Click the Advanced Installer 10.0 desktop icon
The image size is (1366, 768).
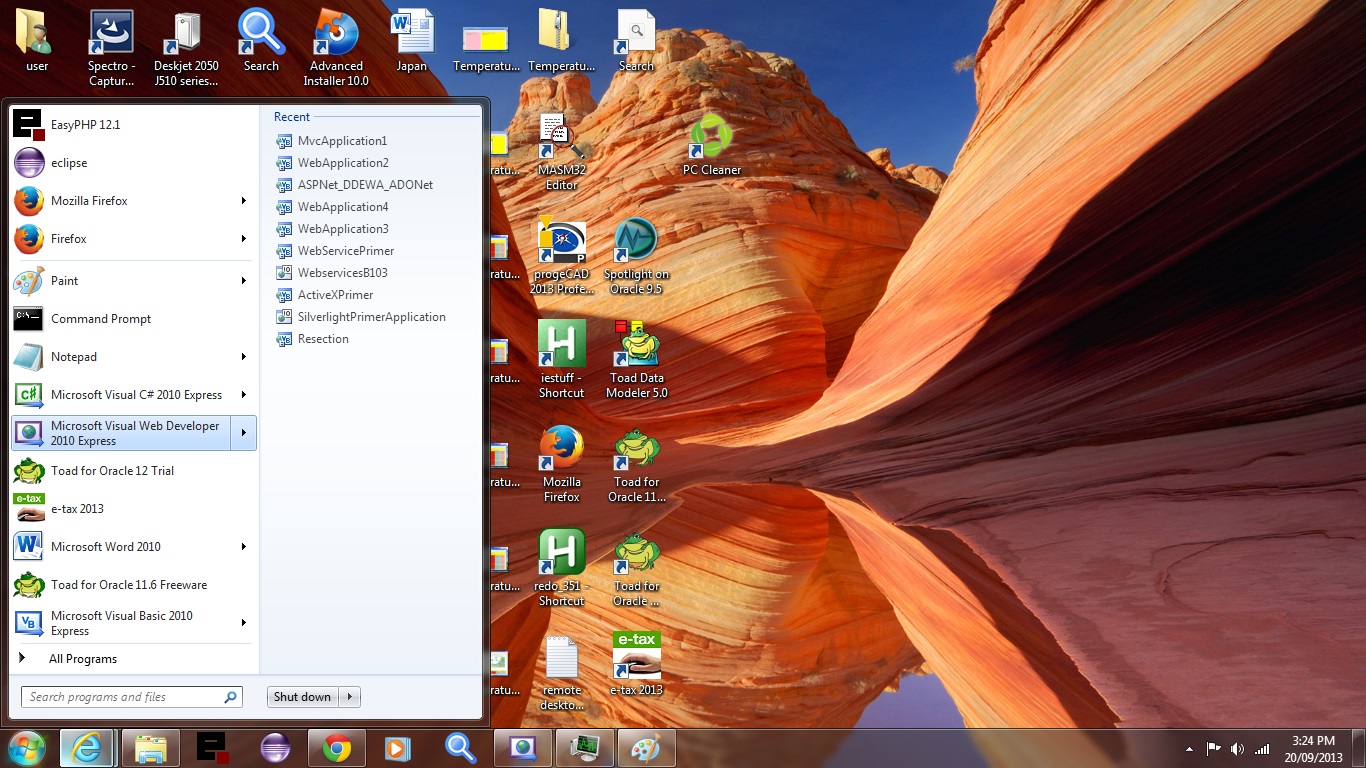[x=336, y=47]
